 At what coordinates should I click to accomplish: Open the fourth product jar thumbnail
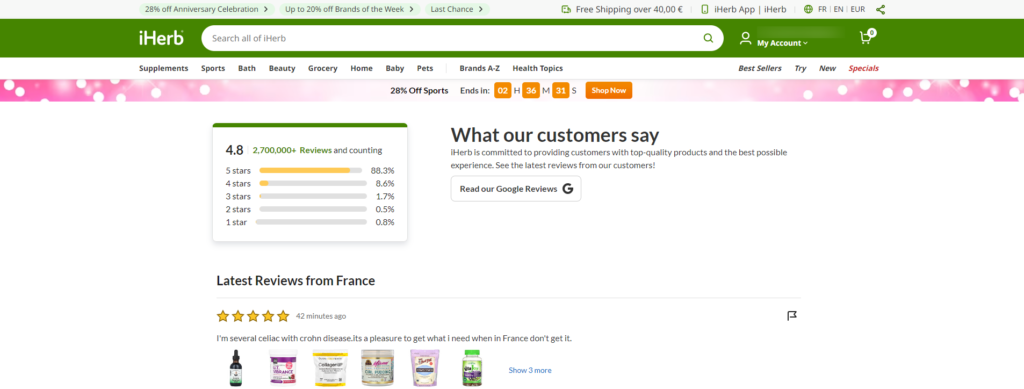tap(377, 369)
